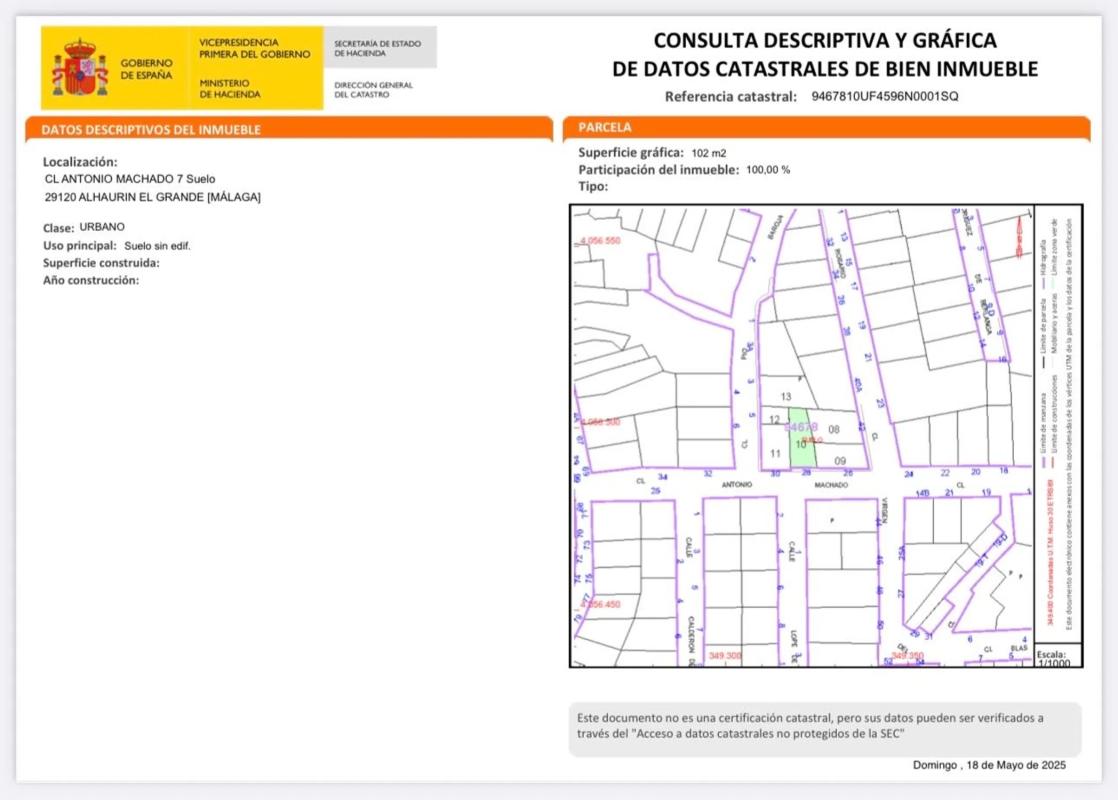Click parcel 09 on the cadastral map

pos(840,460)
